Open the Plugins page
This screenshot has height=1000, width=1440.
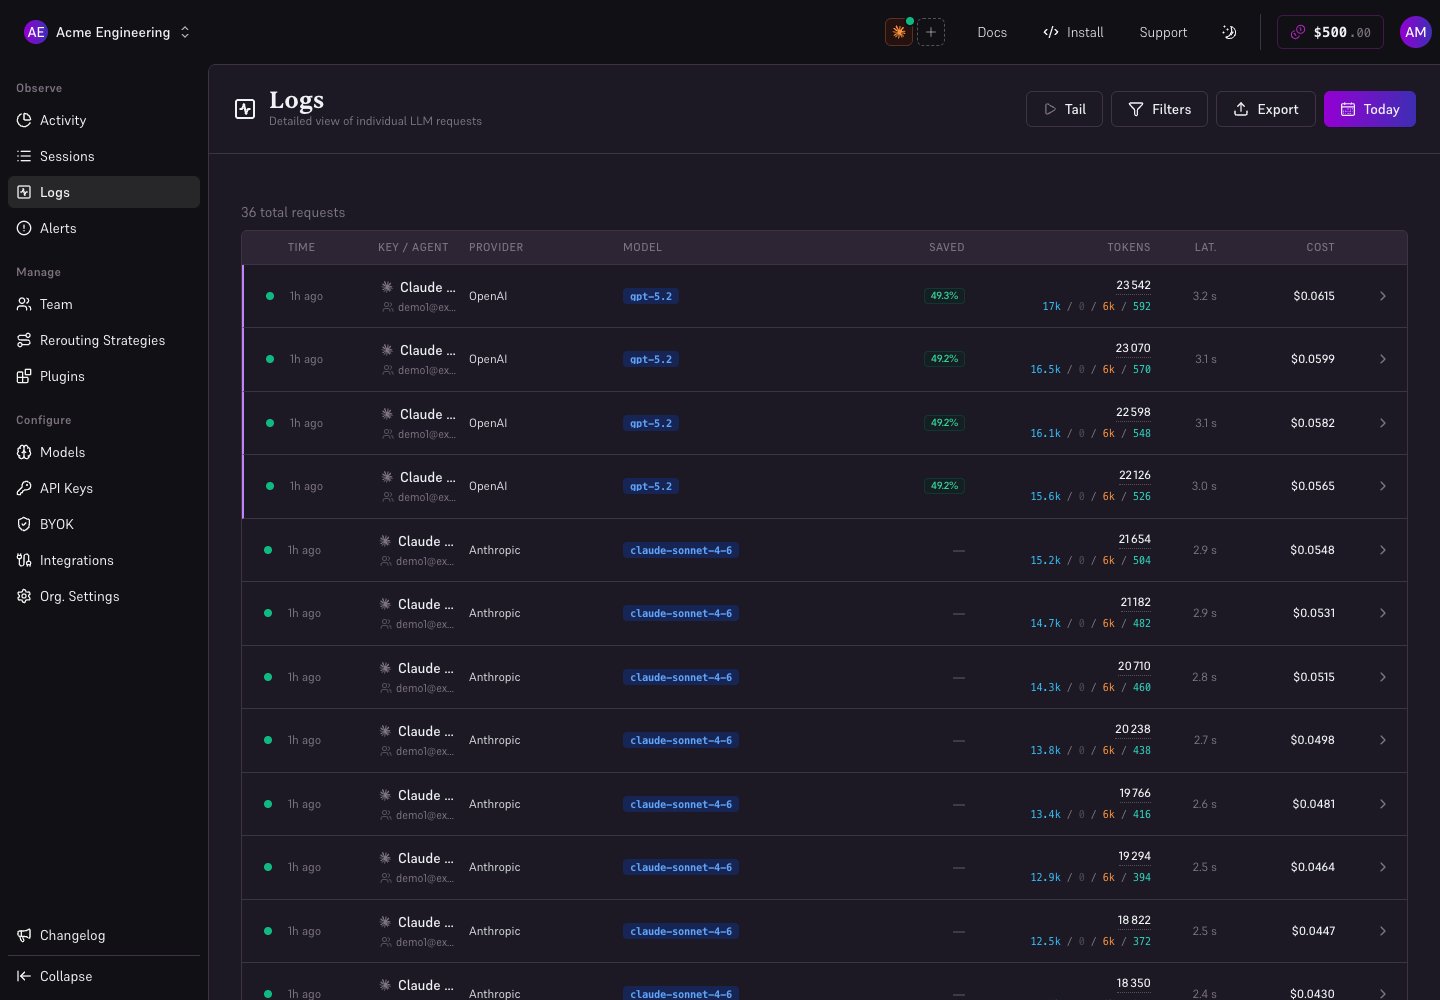point(104,376)
